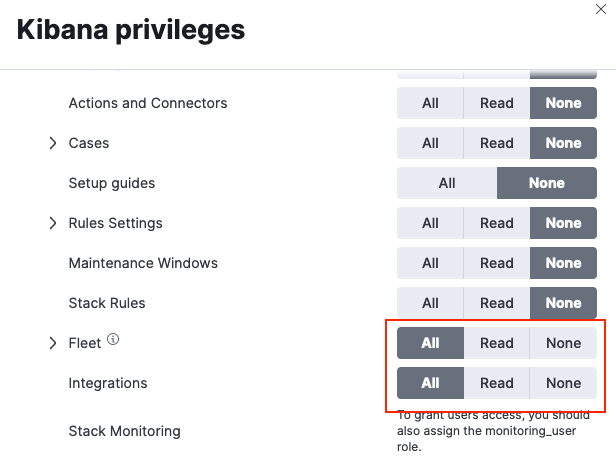Set Actions and Connectors to All
The image size is (616, 469).
tap(430, 103)
